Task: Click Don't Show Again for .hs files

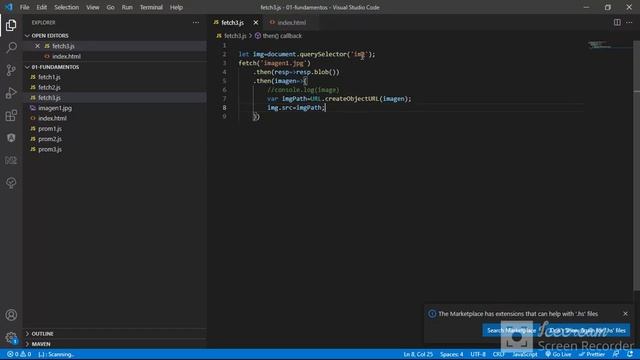Action: 587,330
